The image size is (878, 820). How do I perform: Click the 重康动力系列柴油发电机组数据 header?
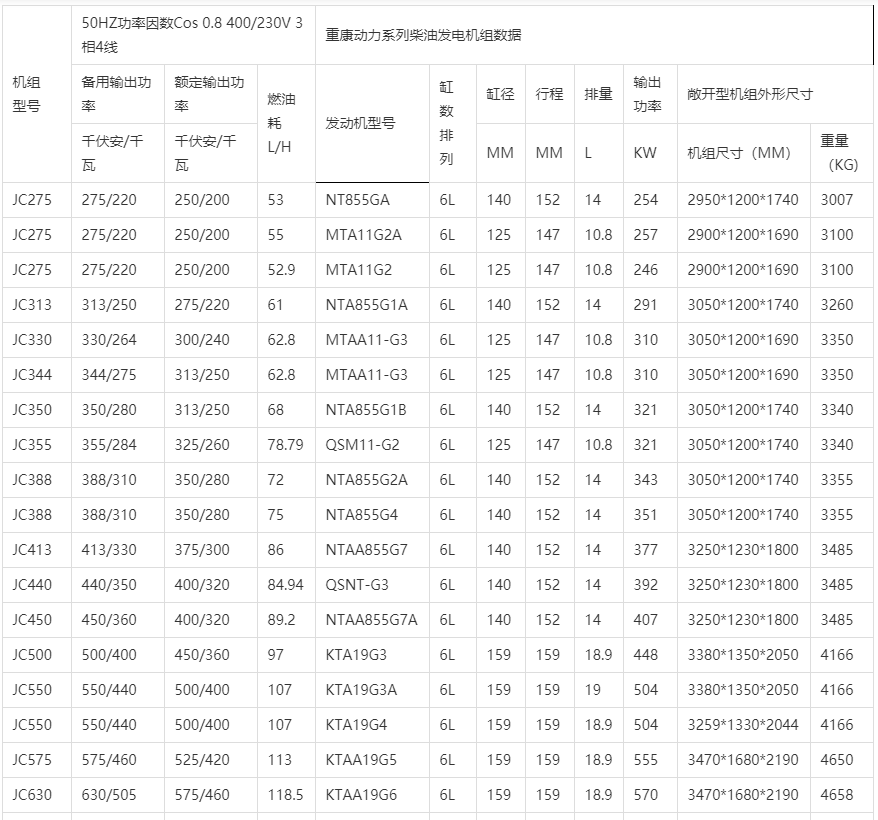point(423,35)
